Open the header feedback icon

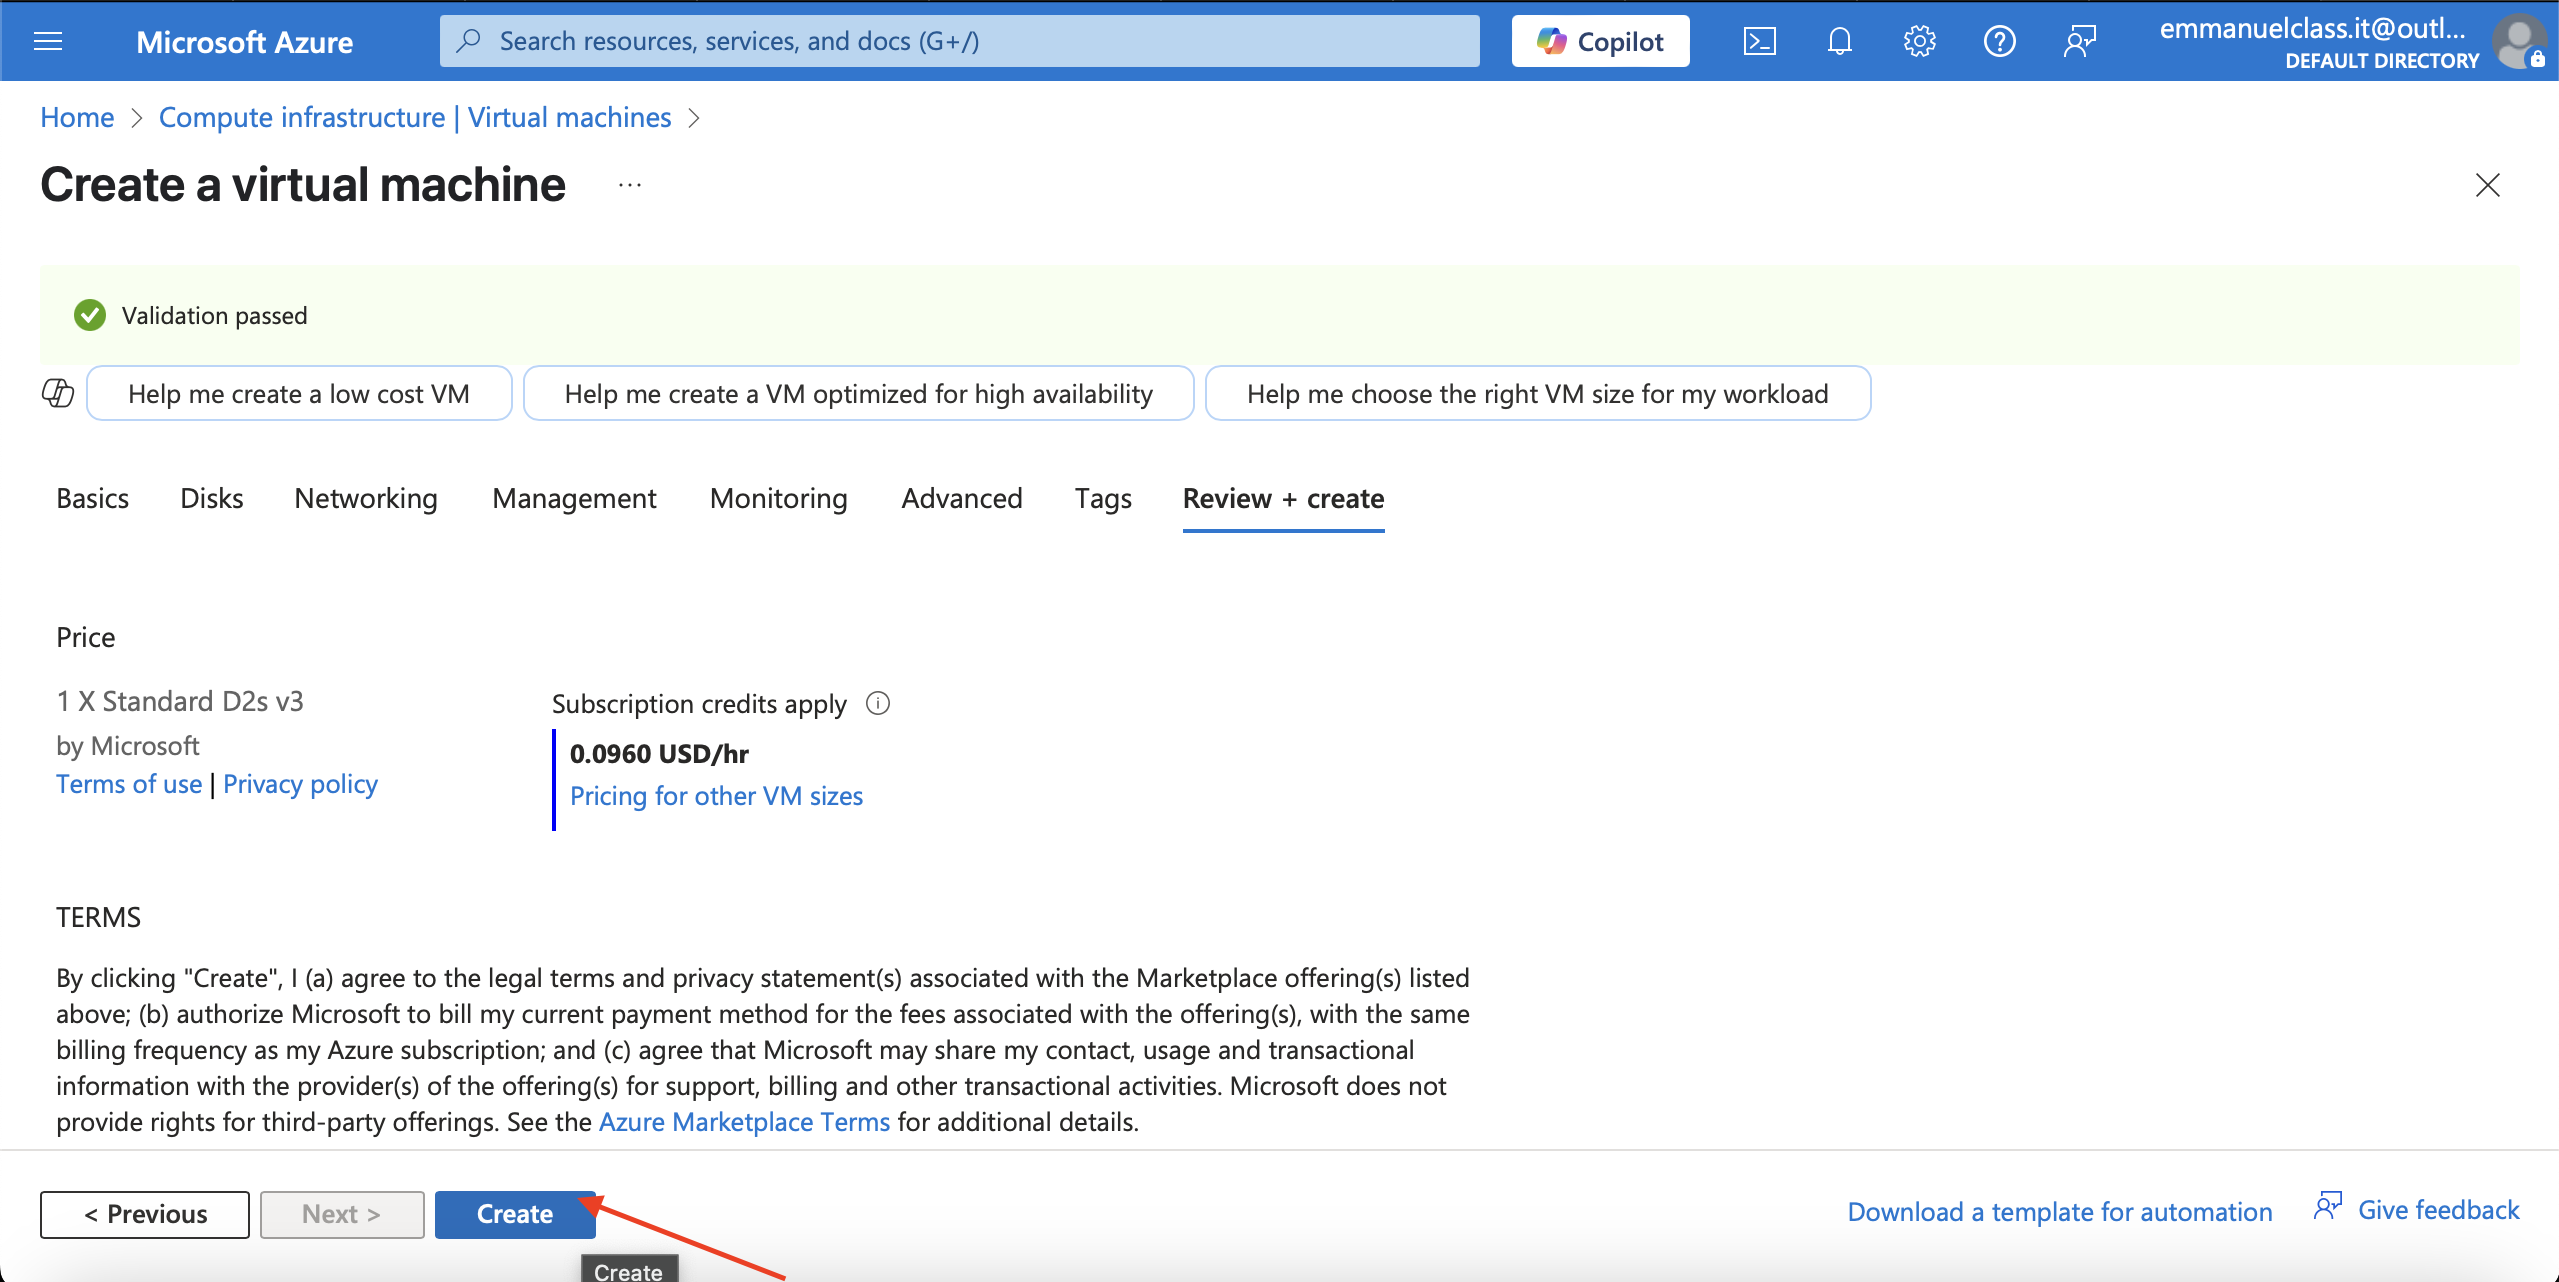pyautogui.click(x=2079, y=41)
